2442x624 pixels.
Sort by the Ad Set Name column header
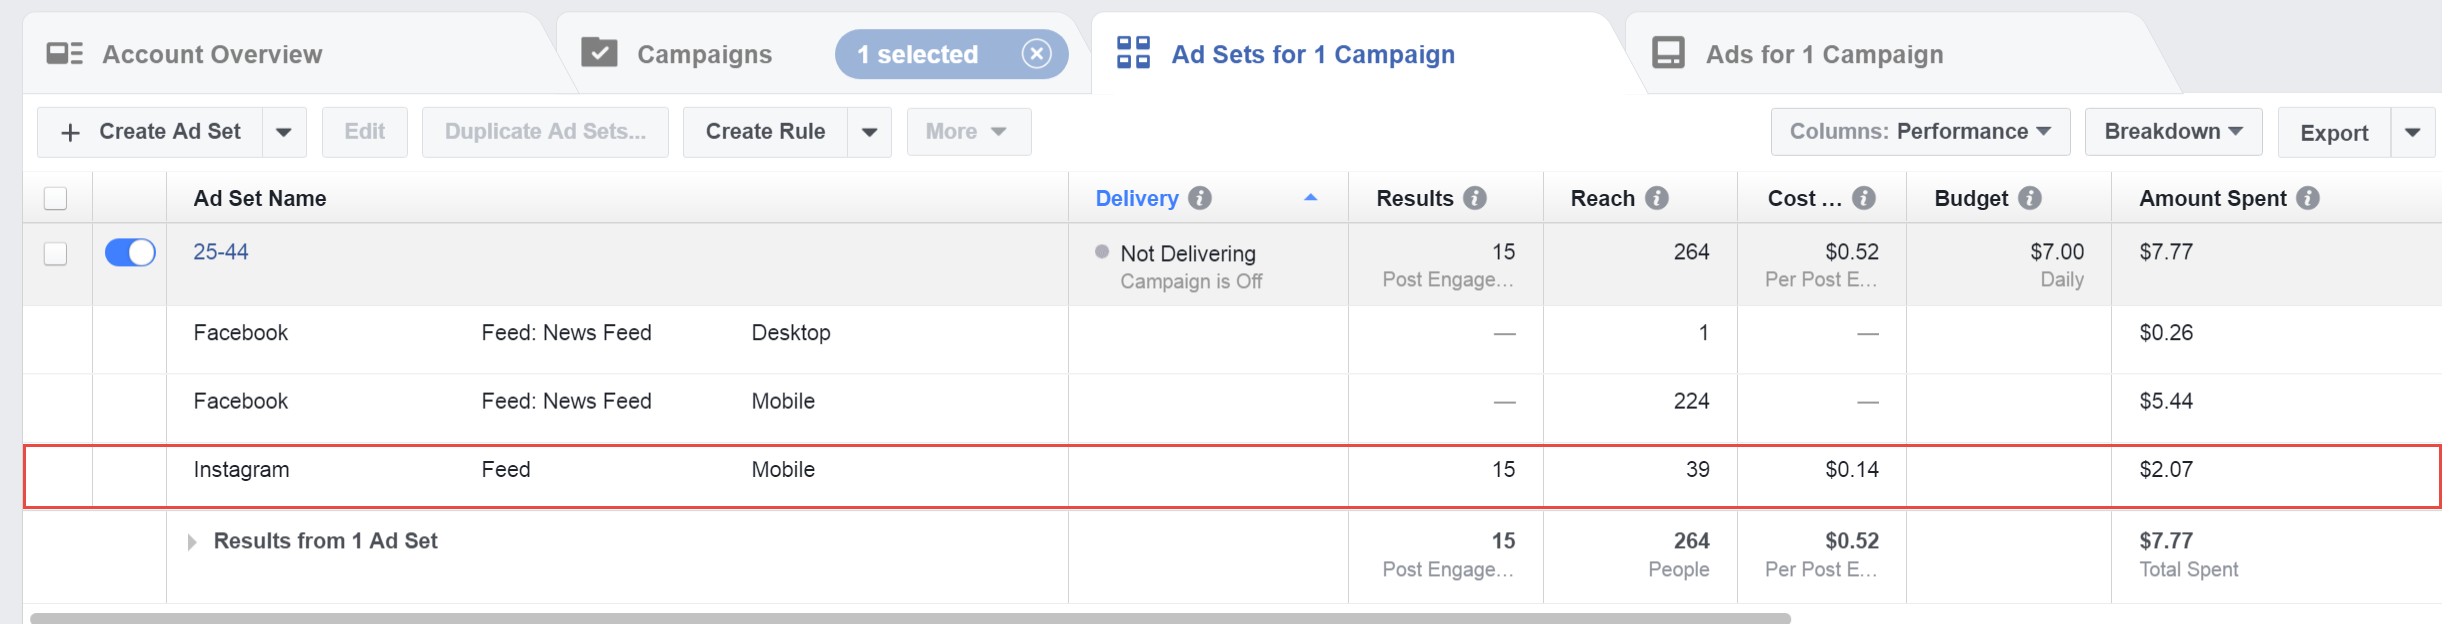(x=260, y=198)
